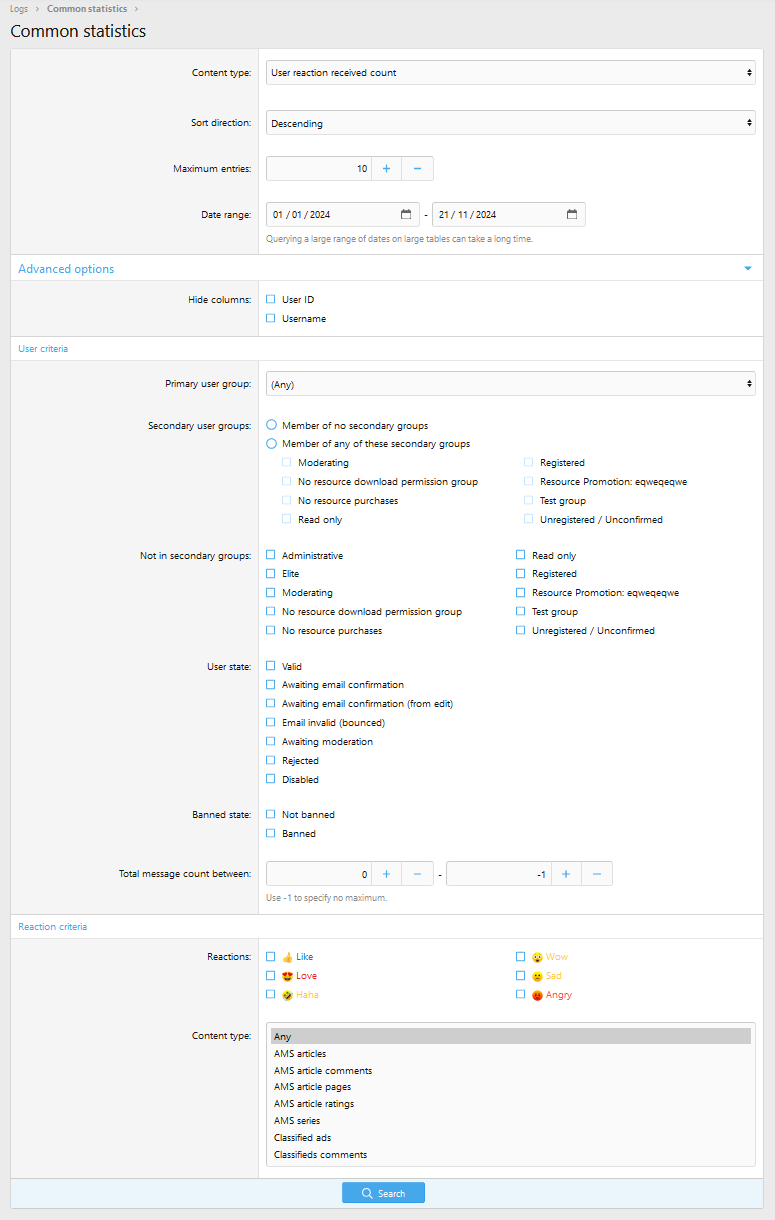The height and width of the screenshot is (1220, 775).
Task: Open calendar picker for end date
Action: [572, 214]
